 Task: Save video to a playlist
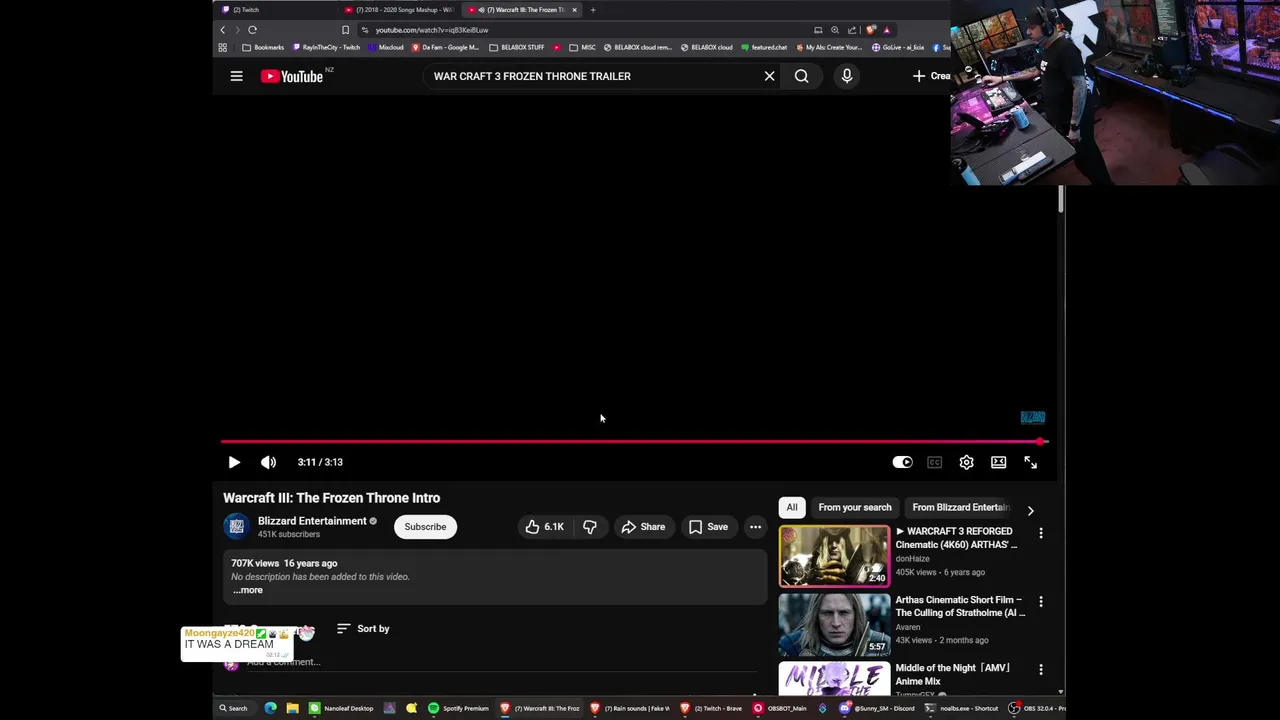[x=708, y=527]
